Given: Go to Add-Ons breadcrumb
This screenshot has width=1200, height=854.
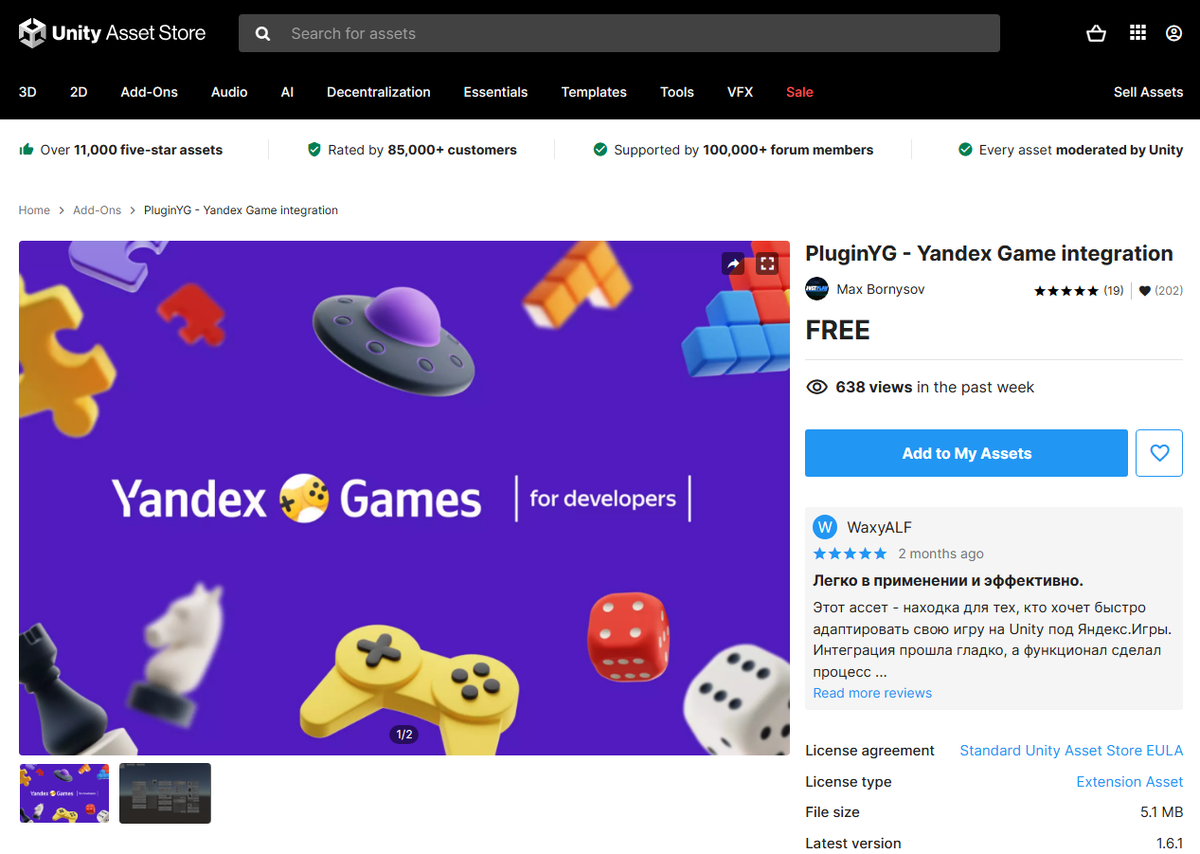Looking at the screenshot, I should (97, 210).
